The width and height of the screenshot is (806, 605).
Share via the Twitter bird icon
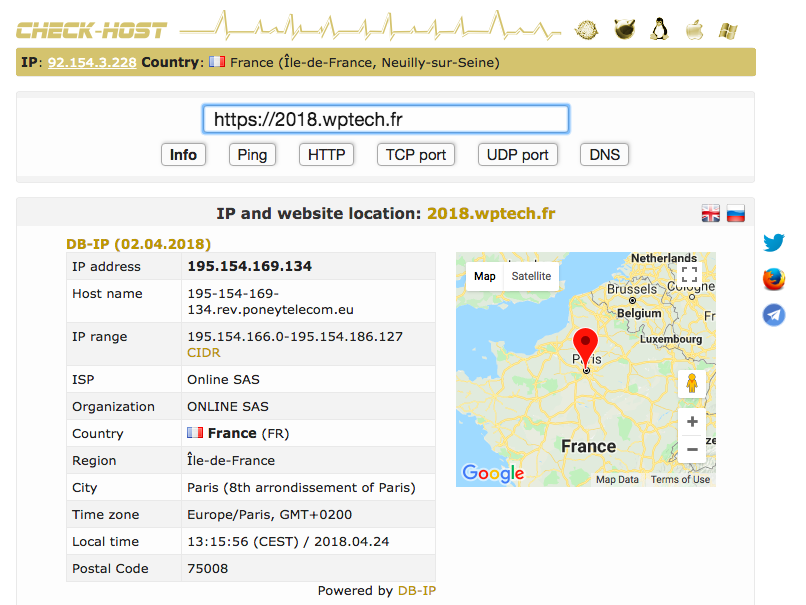(774, 242)
